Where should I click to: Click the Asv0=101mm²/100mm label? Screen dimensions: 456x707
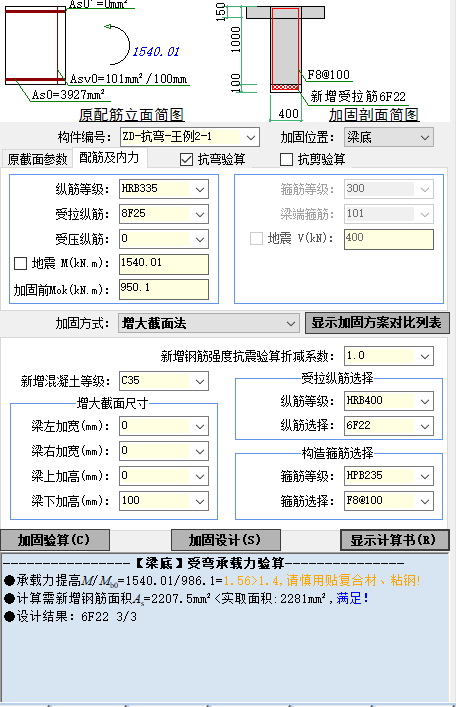128,79
